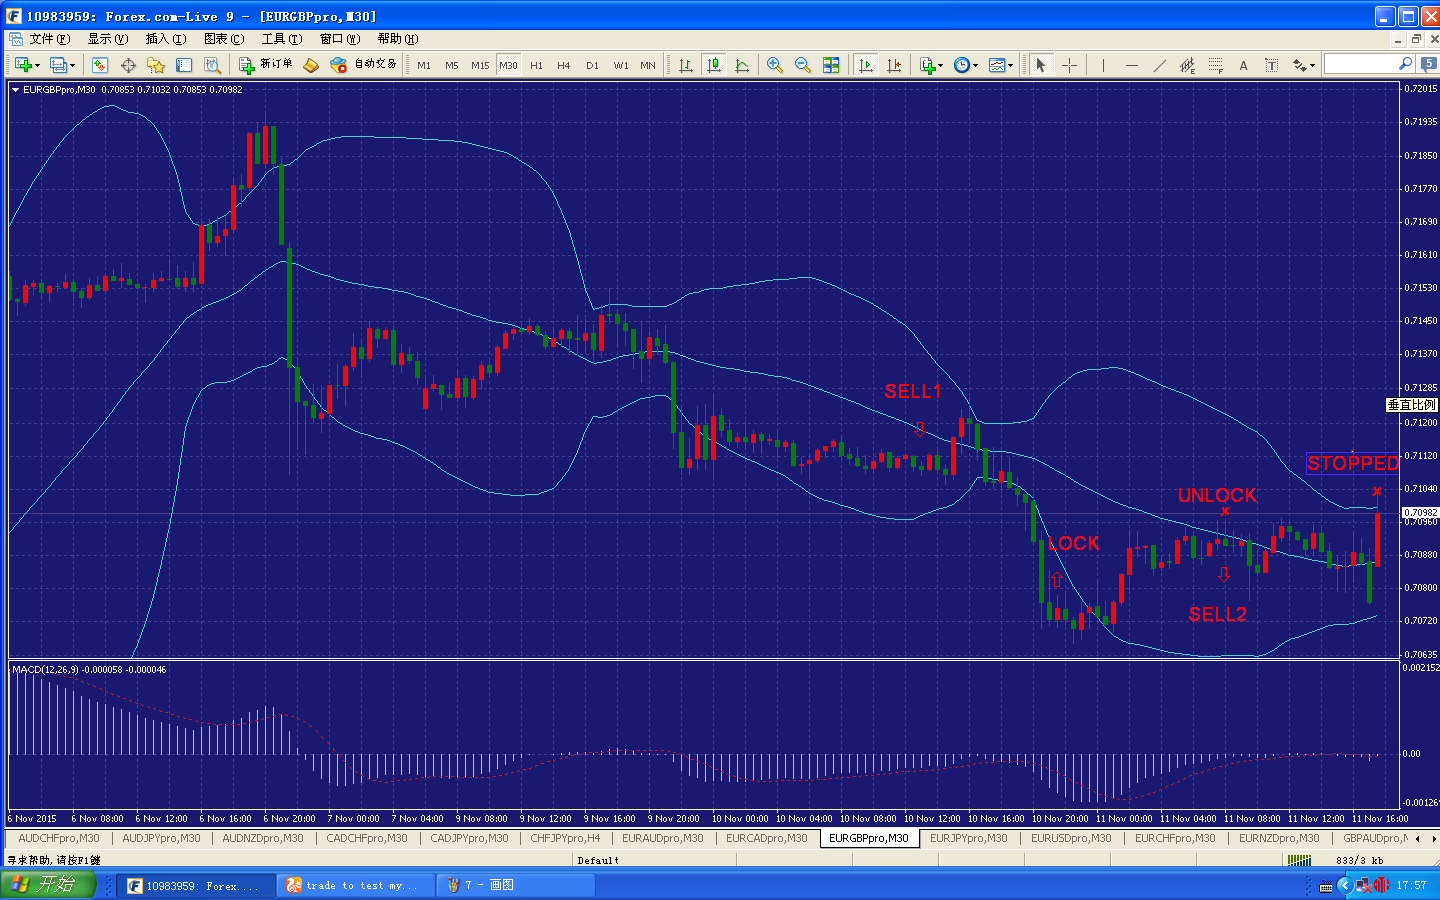The height and width of the screenshot is (900, 1440).
Task: Open the Strategy Tester magnifier icon
Action: pyautogui.click(x=212, y=65)
